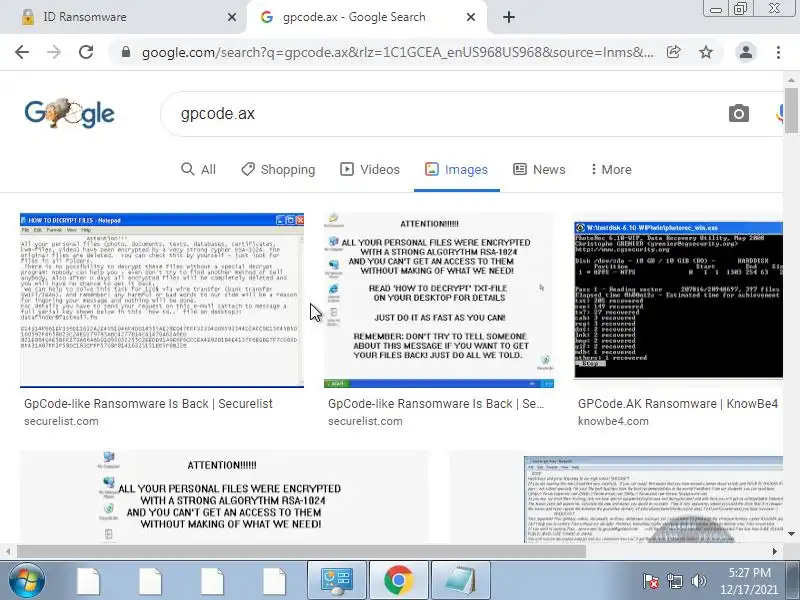Click the scroll up arrow

(791, 80)
